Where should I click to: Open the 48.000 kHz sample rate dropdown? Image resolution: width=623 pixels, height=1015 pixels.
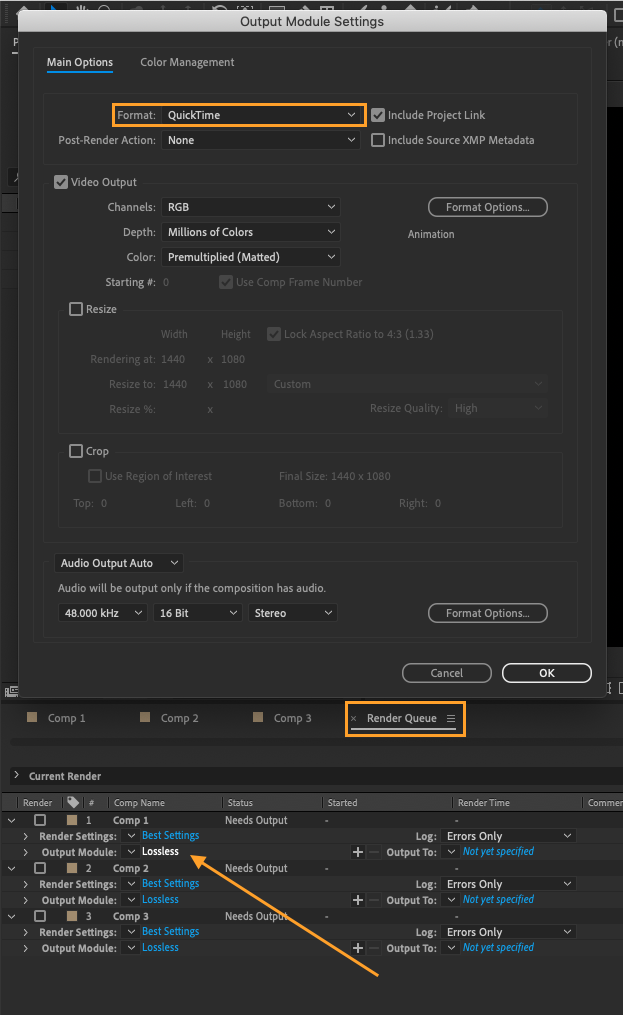[x=103, y=613]
